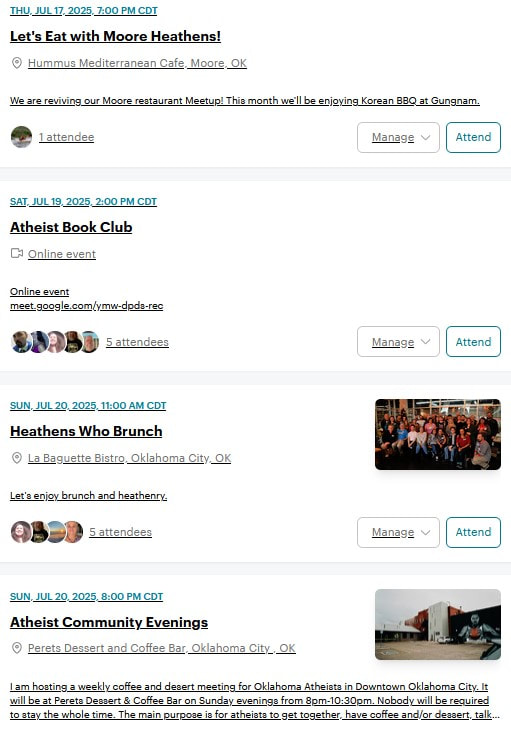Click location pin icon beside Perets Dessert and Coffee Bar
Image resolution: width=511 pixels, height=732 pixels.
point(17,648)
